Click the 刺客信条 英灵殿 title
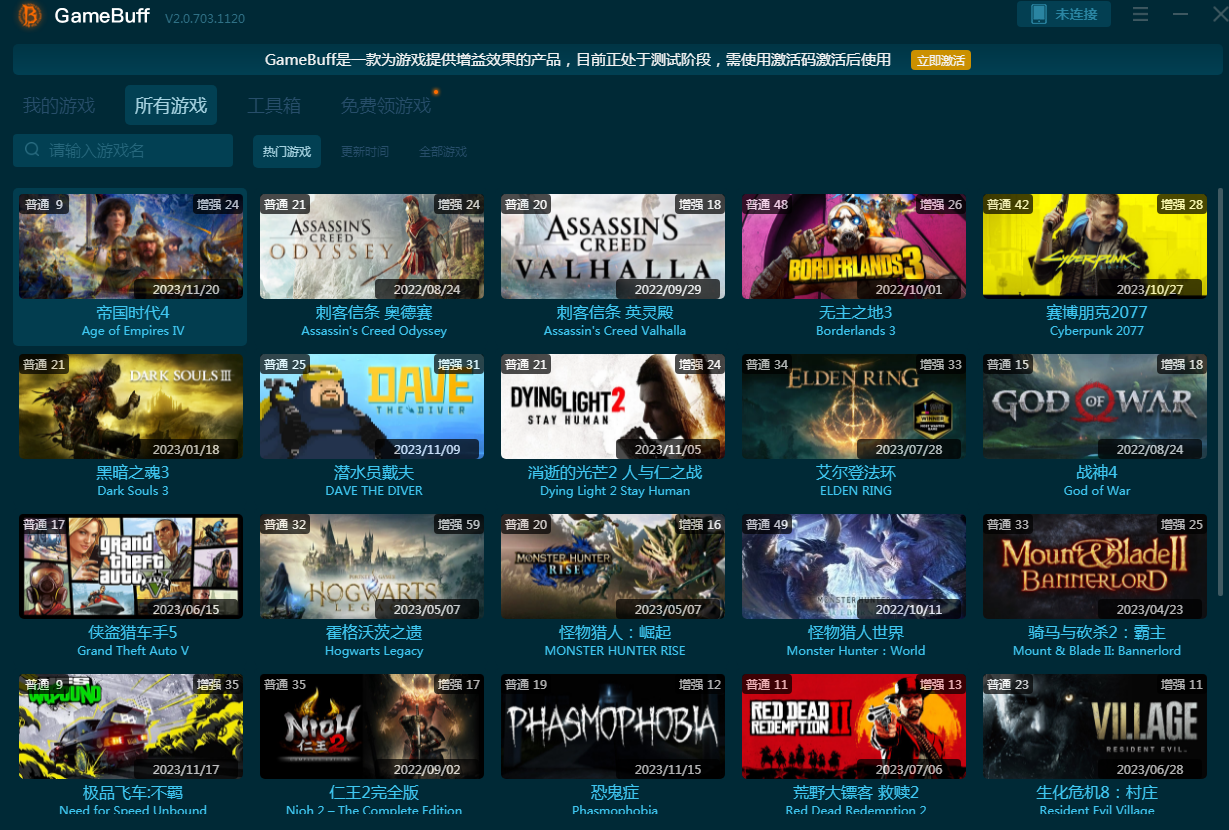 click(615, 312)
